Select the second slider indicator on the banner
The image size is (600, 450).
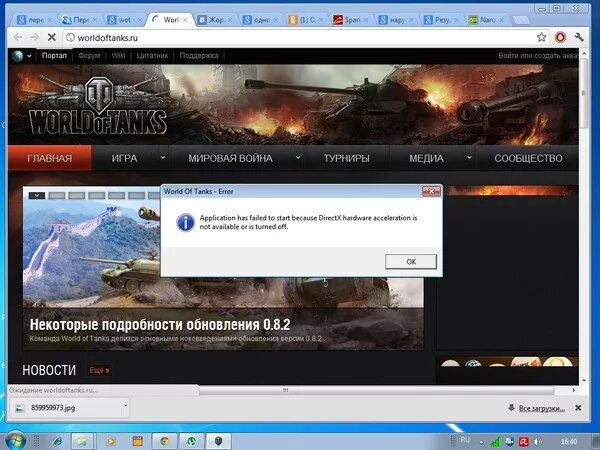pyautogui.click(x=57, y=196)
